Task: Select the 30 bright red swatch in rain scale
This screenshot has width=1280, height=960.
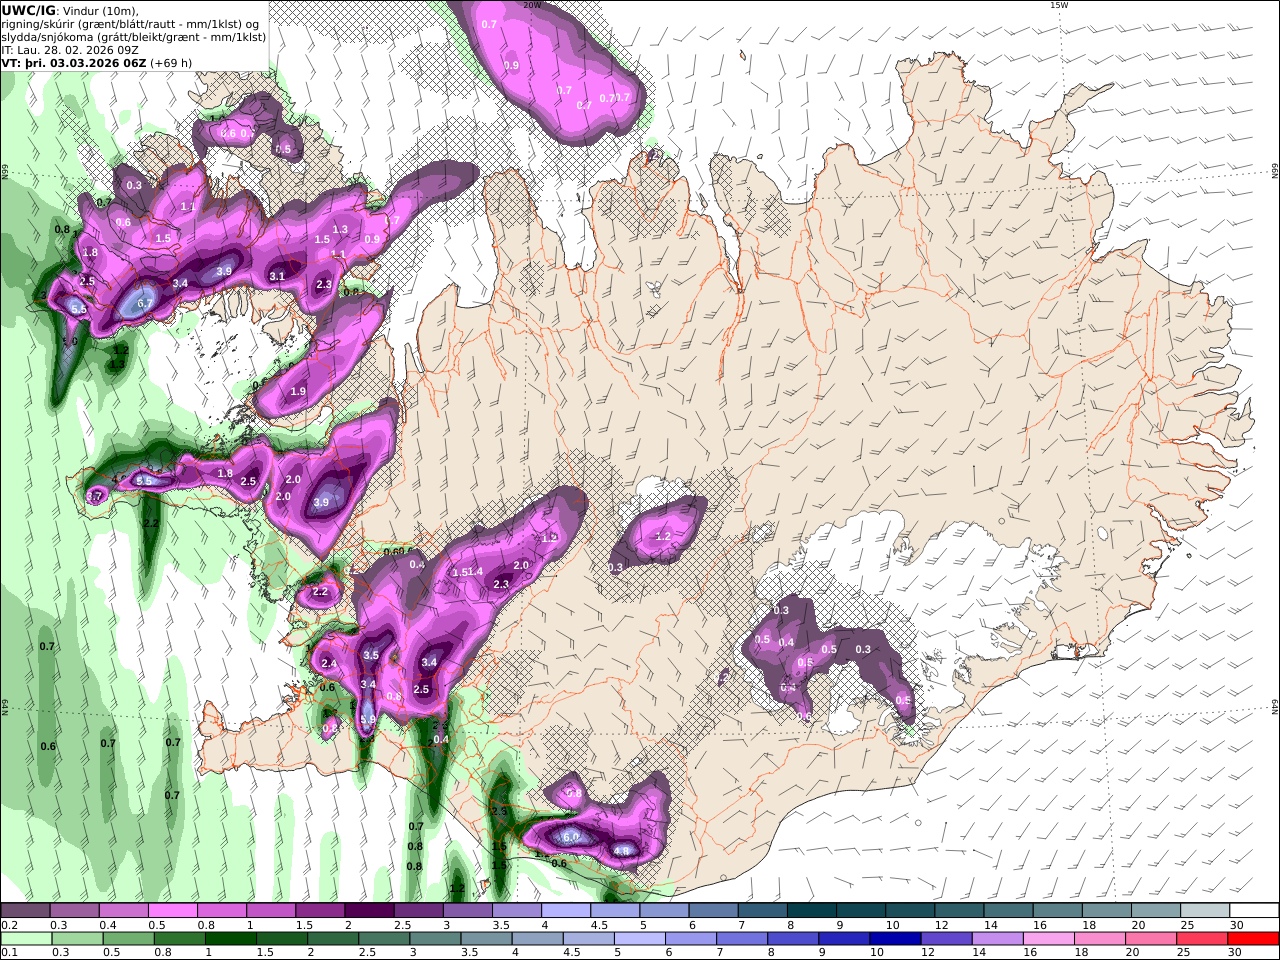Action: 1254,939
